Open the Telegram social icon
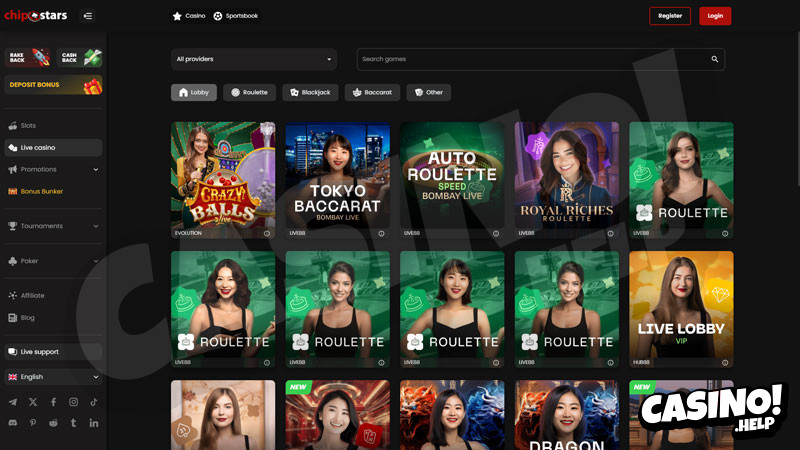The width and height of the screenshot is (800, 450). [13, 402]
